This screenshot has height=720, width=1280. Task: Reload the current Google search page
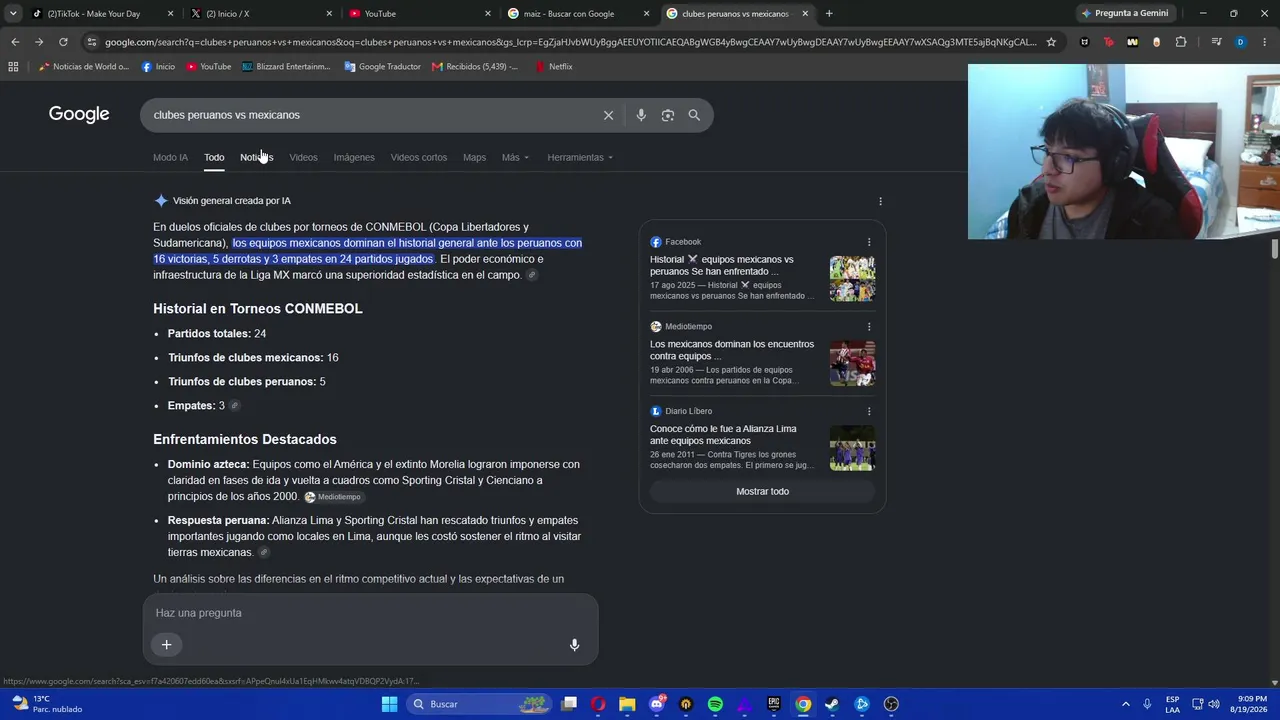tap(63, 42)
